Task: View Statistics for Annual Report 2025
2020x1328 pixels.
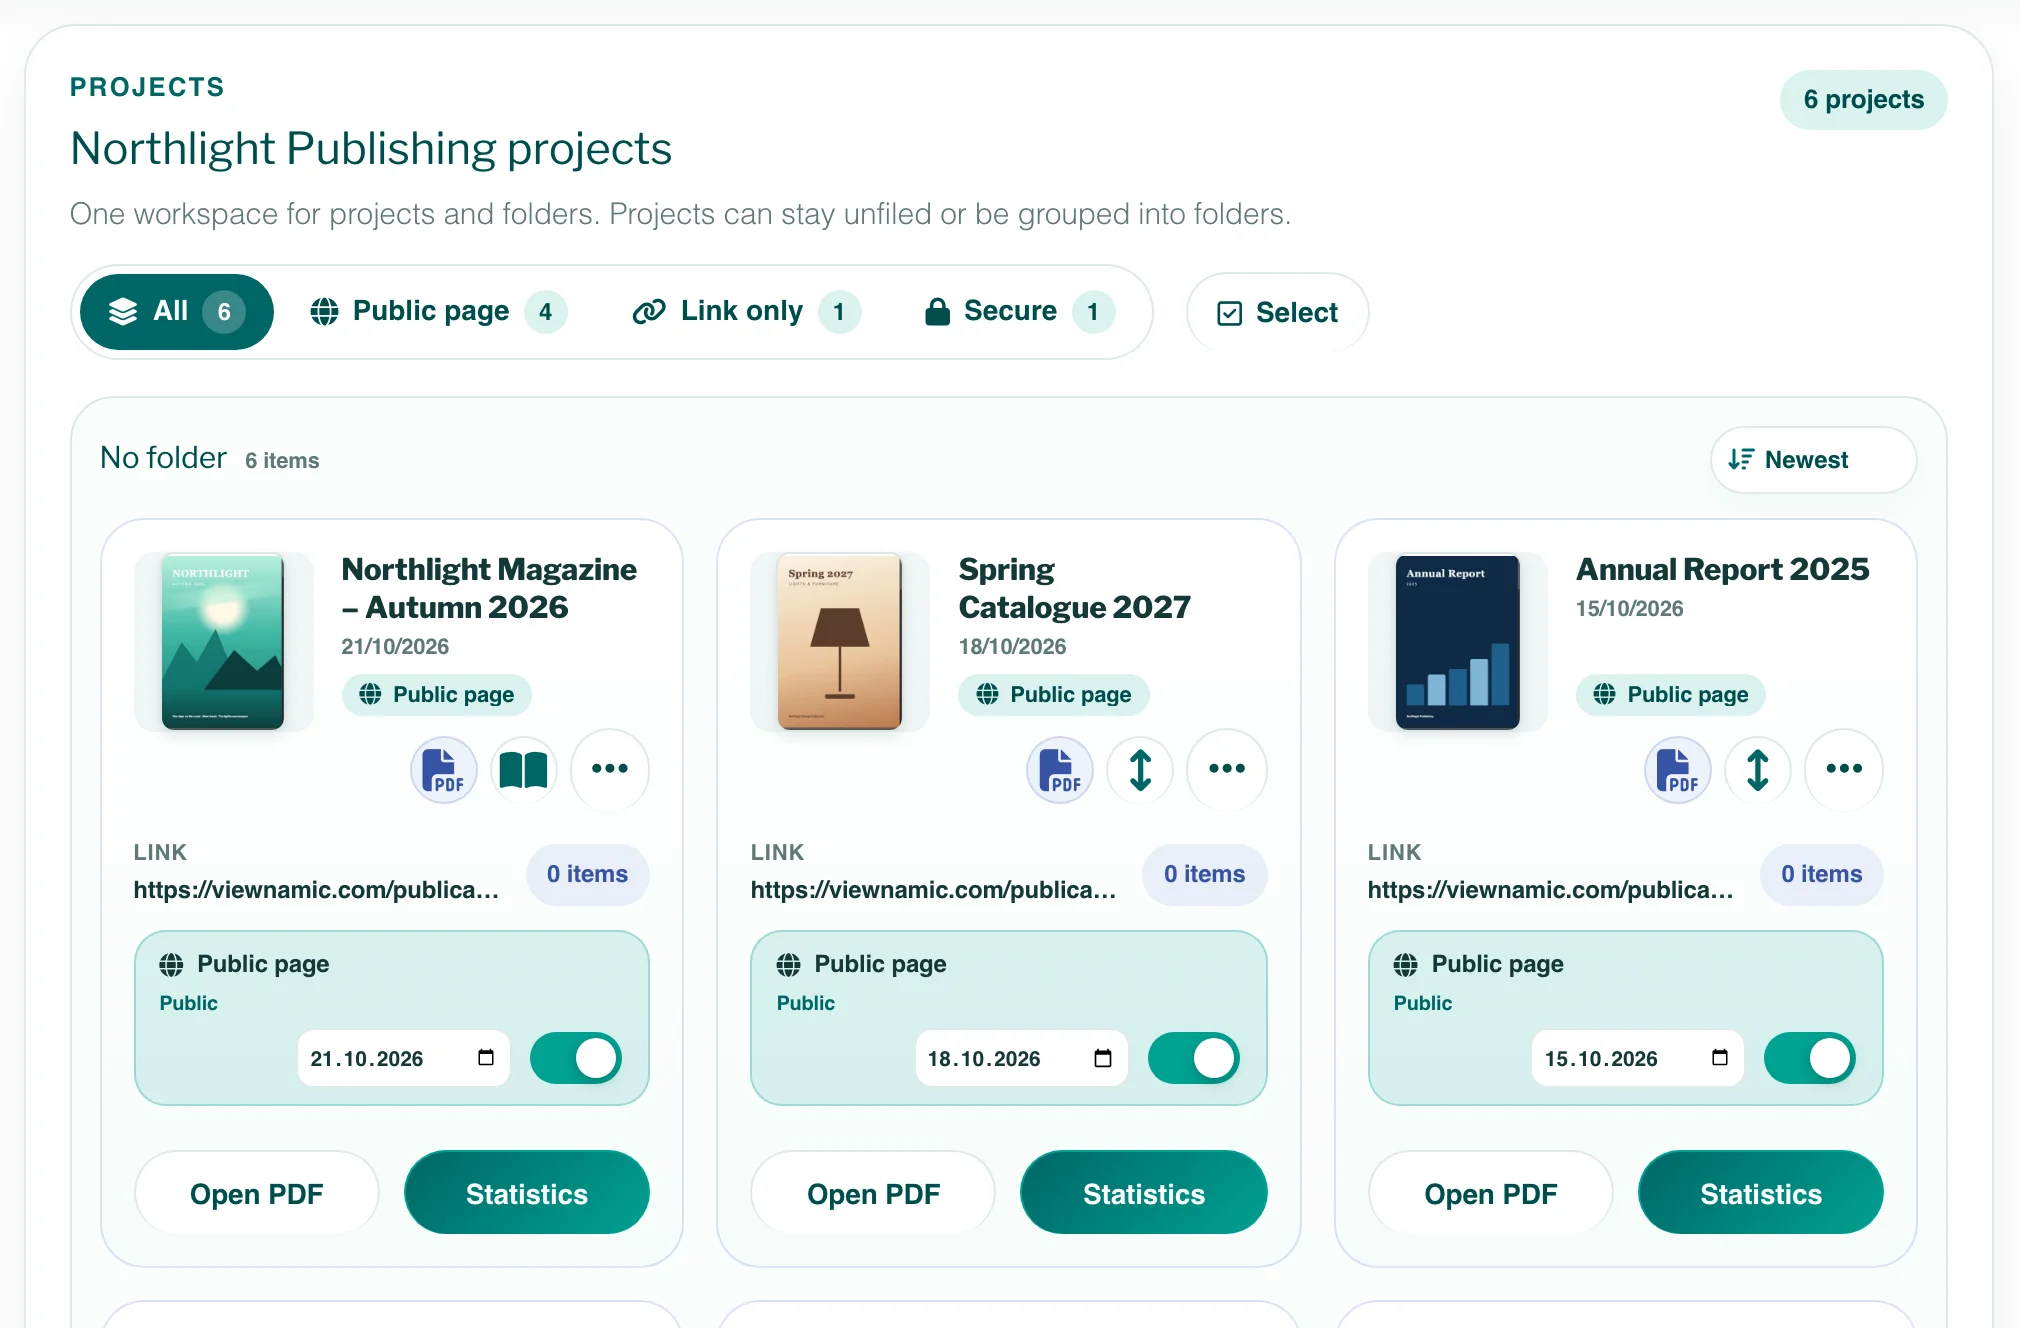Action: coord(1761,1193)
